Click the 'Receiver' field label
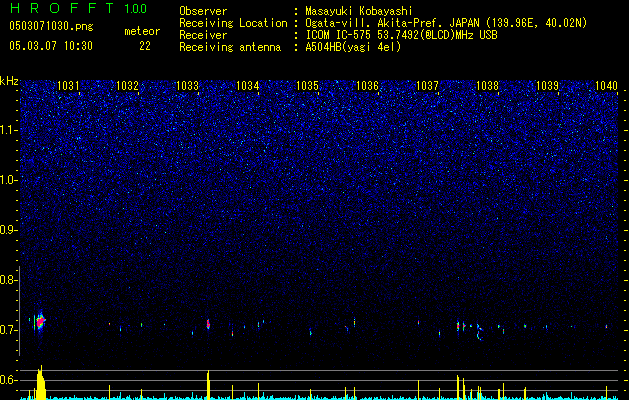The width and height of the screenshot is (629, 400). click(x=203, y=35)
